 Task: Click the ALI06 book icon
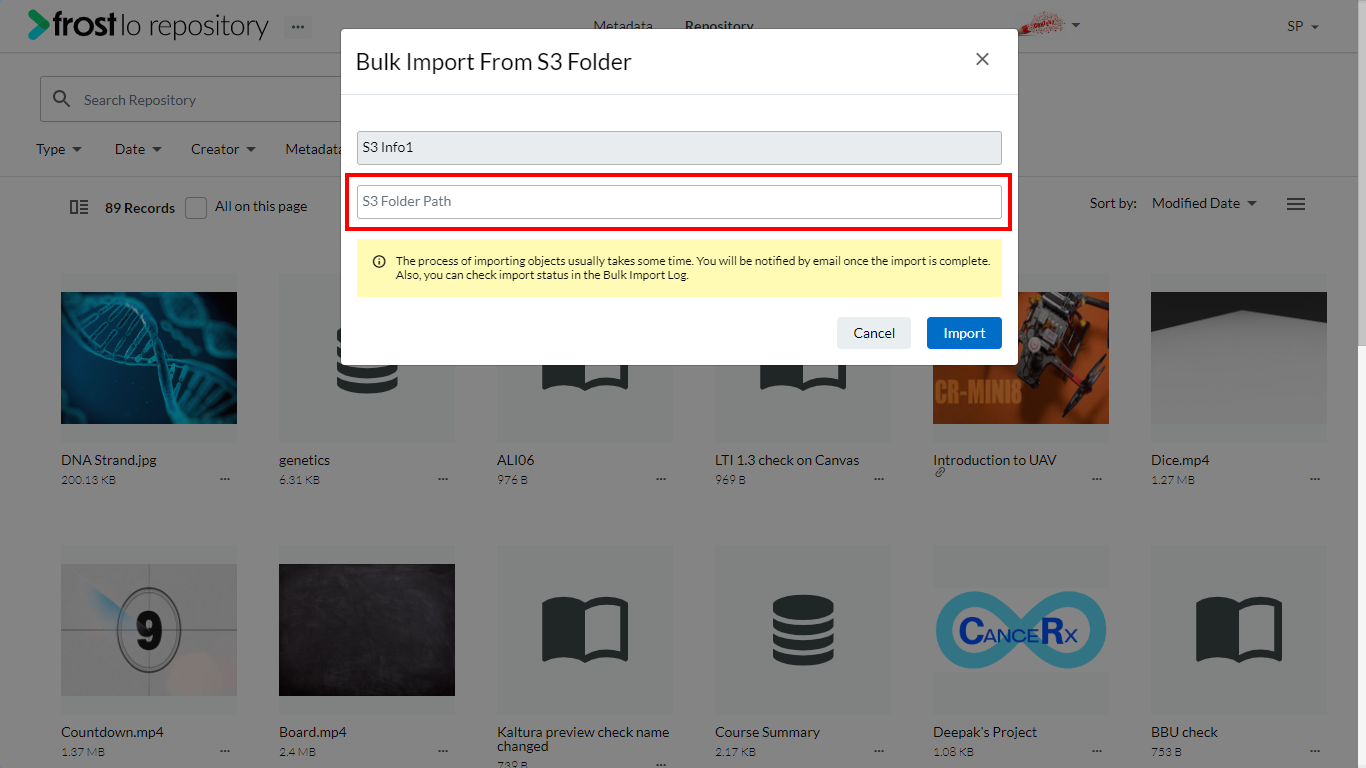pos(585,377)
